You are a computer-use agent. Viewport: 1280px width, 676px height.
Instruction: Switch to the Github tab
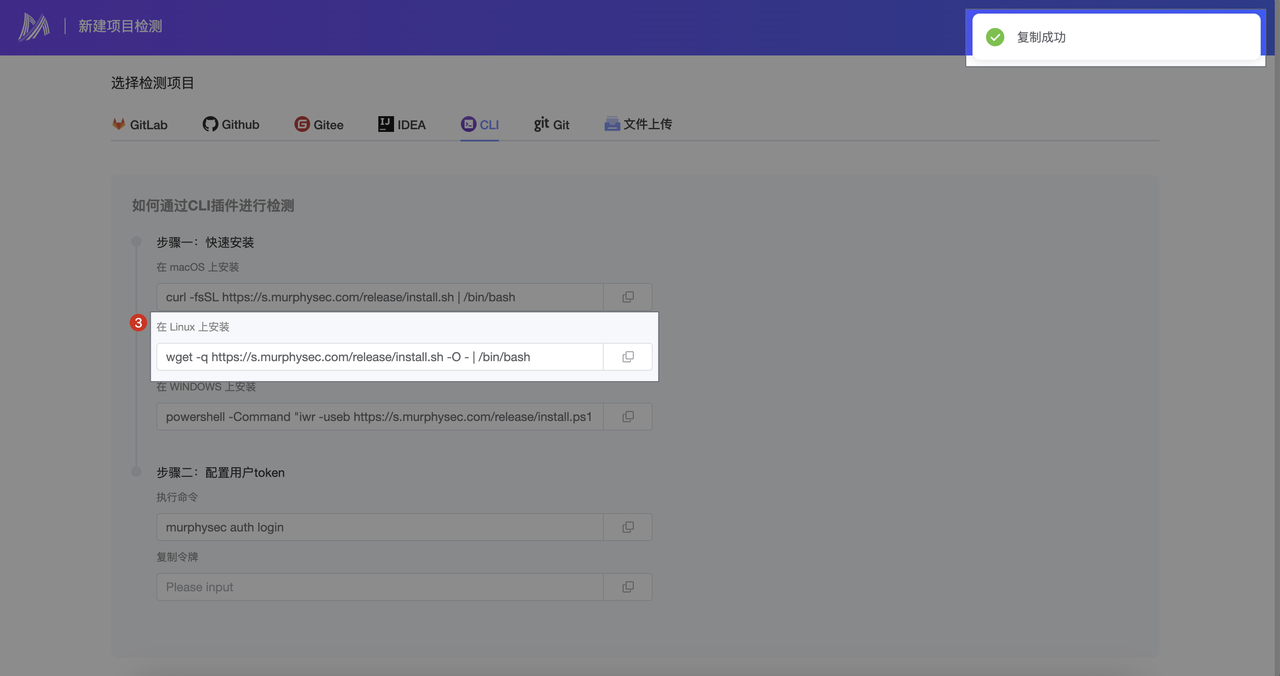[x=231, y=125]
